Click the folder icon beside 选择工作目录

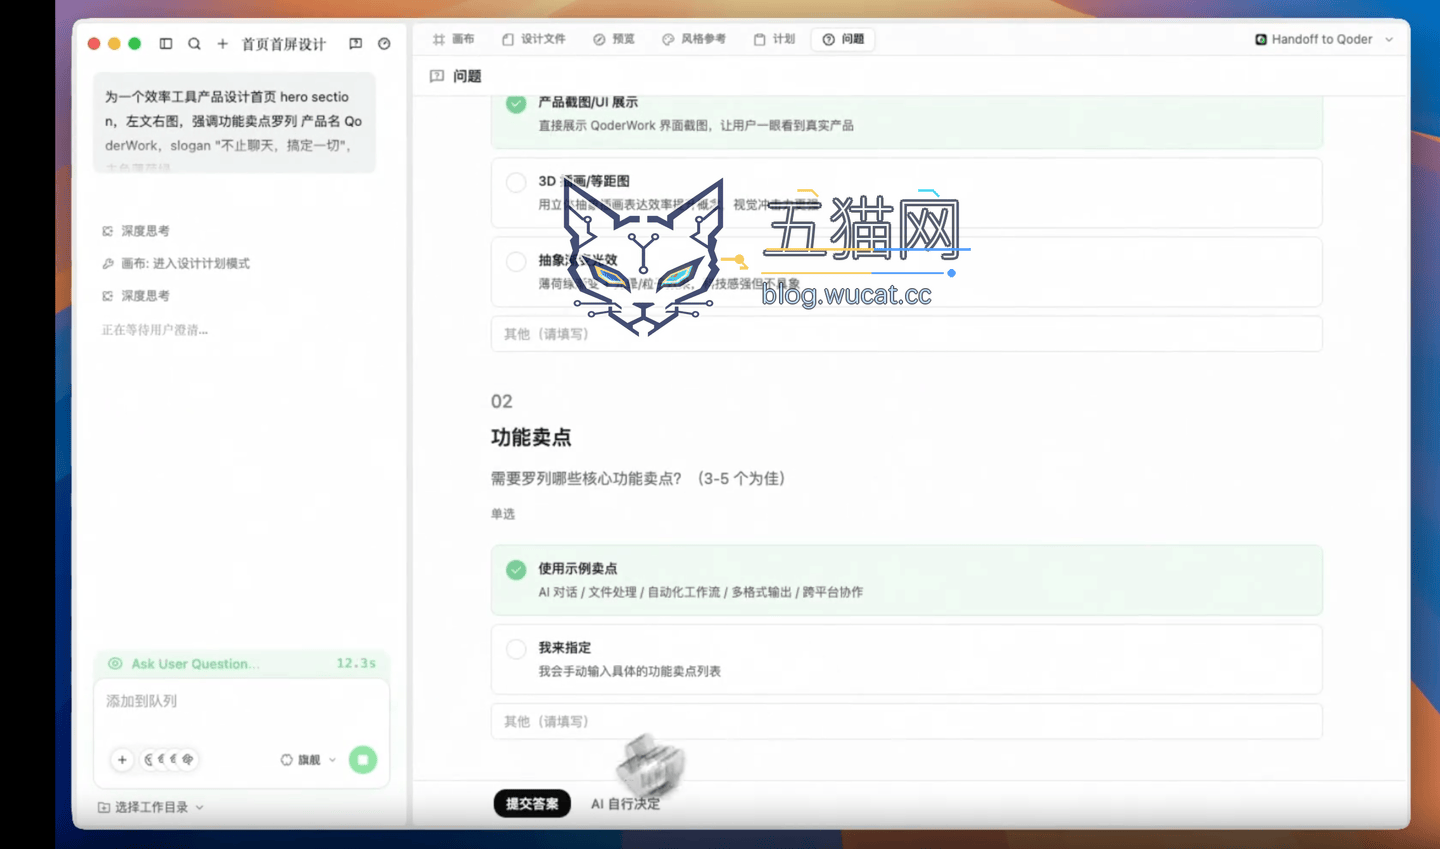[x=104, y=807]
